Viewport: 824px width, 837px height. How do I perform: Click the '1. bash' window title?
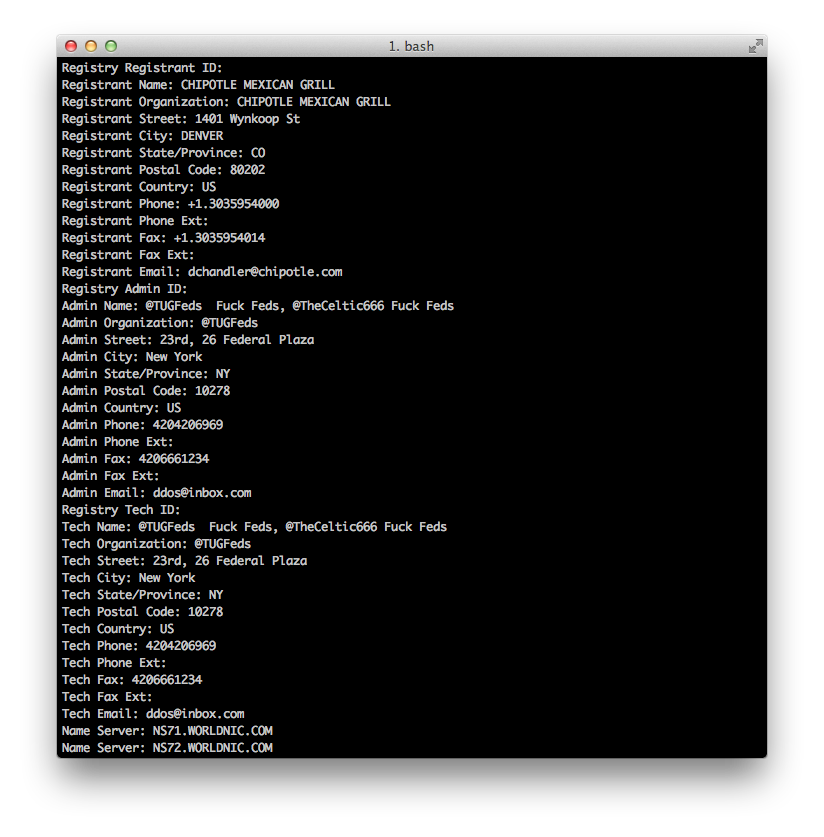coord(411,46)
